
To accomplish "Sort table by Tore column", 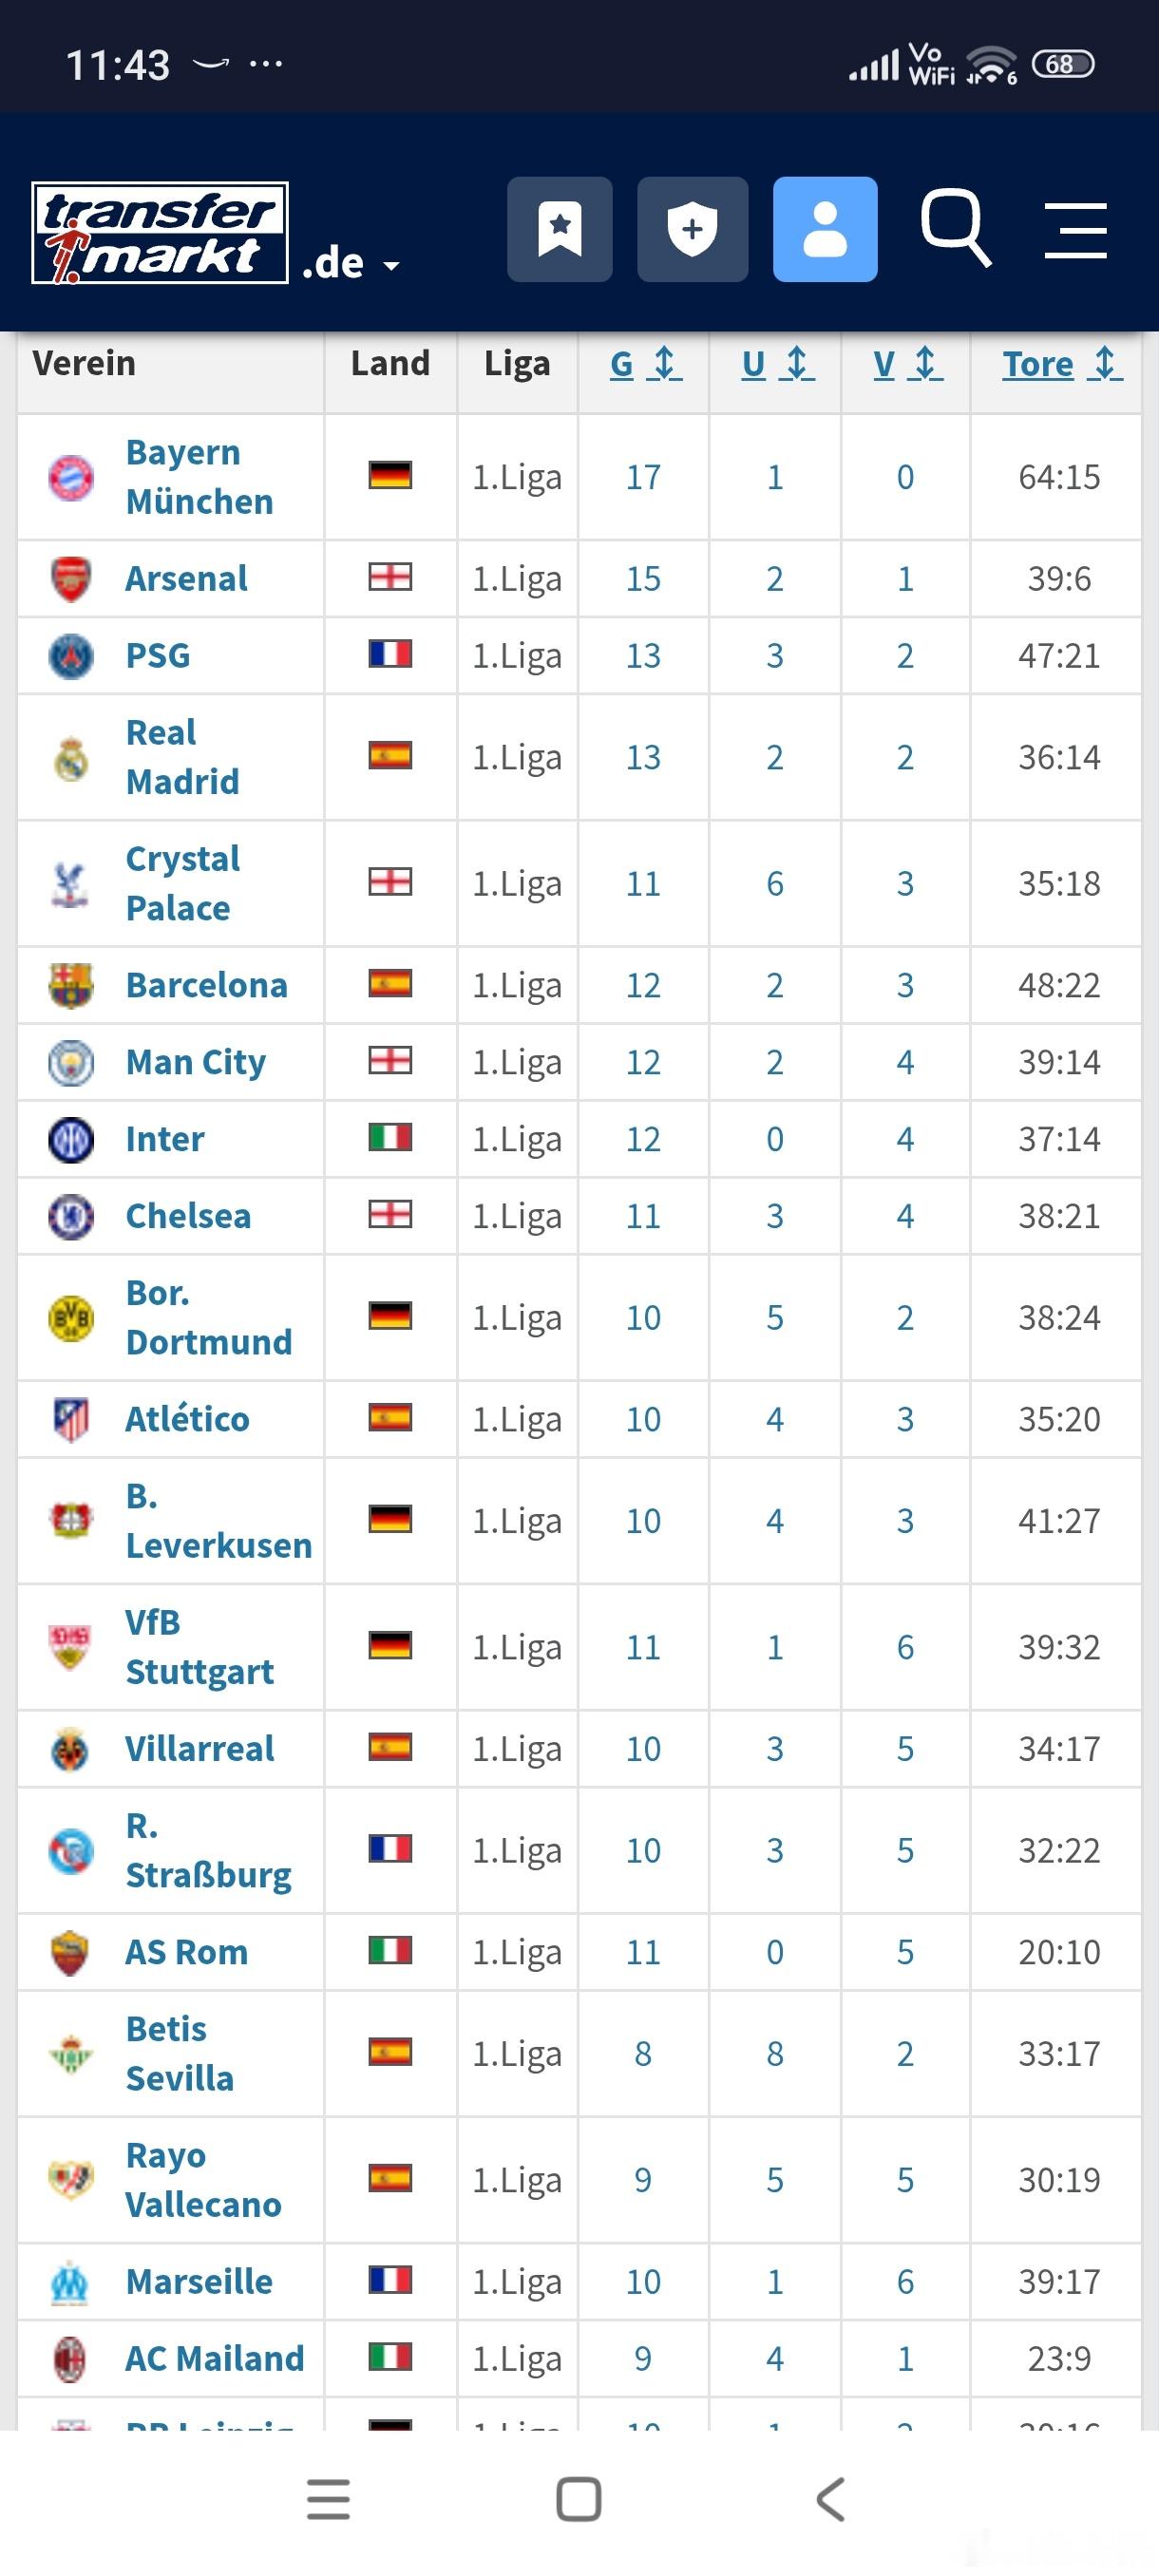I will pos(1061,364).
